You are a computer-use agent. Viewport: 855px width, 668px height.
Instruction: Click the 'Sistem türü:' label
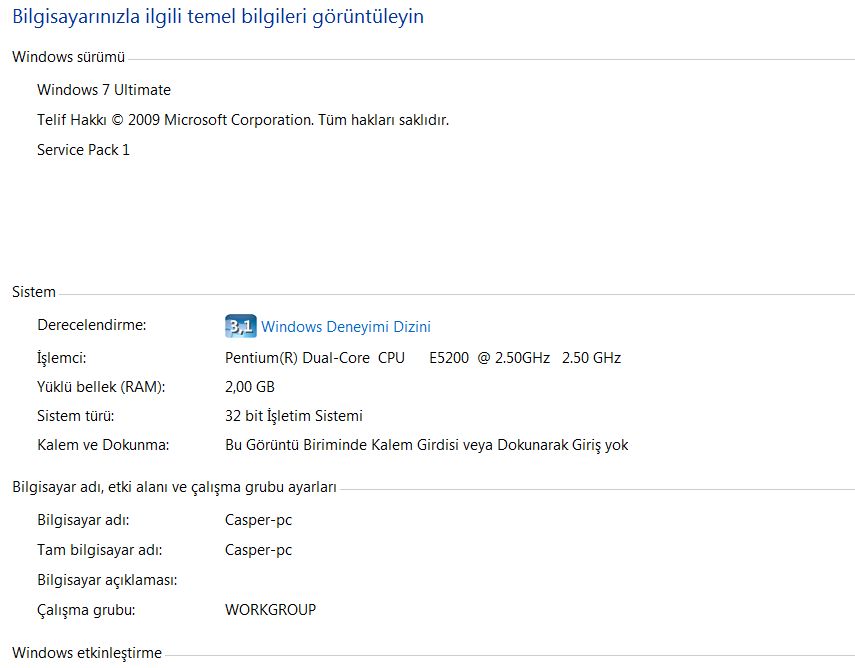[x=75, y=416]
